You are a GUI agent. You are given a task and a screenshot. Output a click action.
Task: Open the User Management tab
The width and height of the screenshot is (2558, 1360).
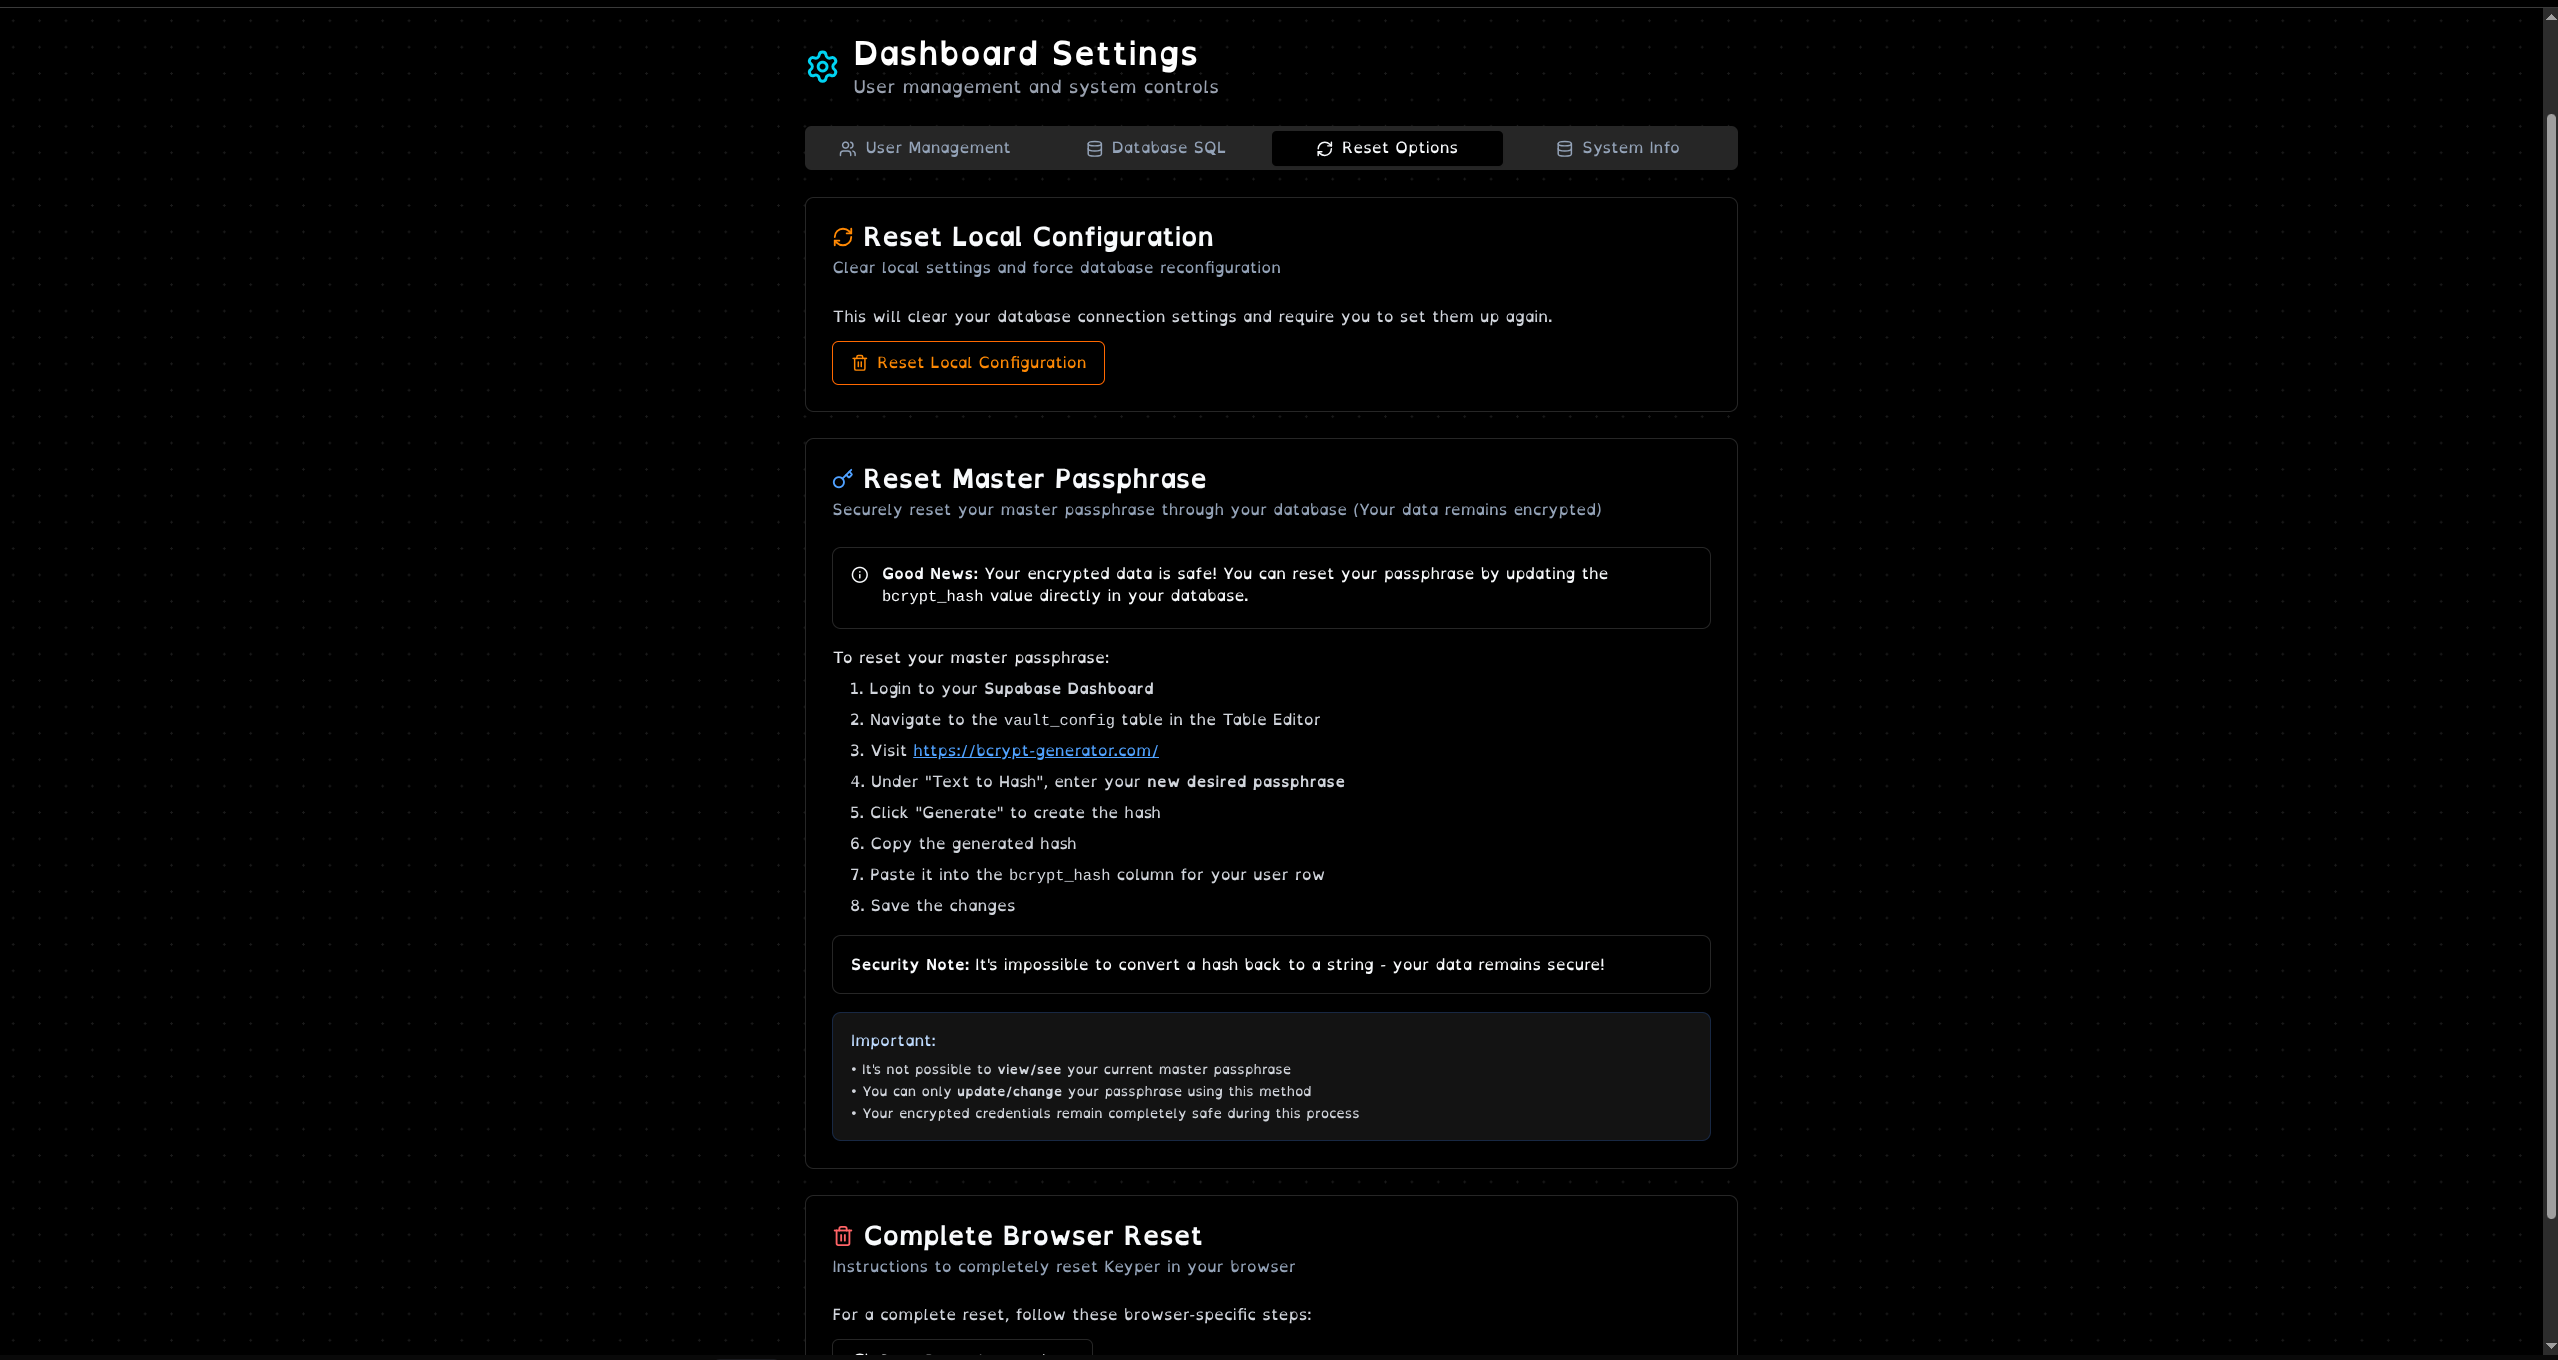pos(924,148)
